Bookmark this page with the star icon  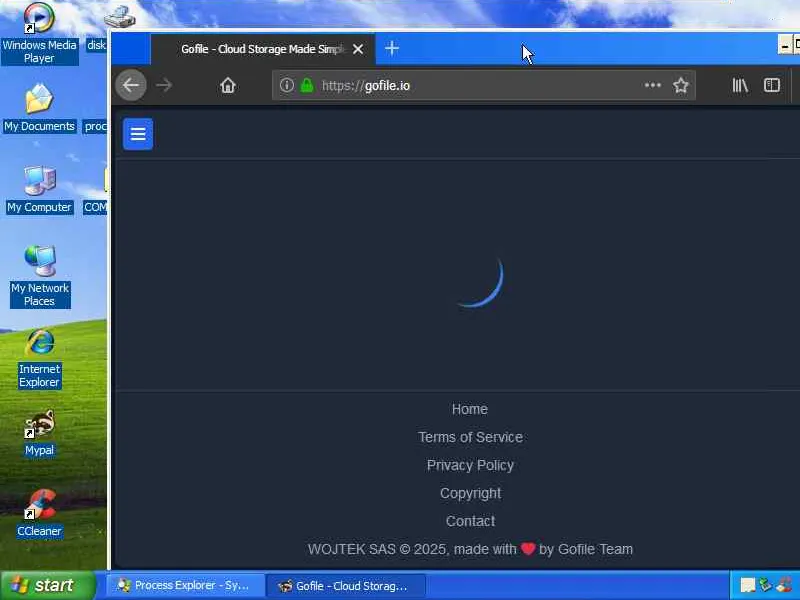pos(681,85)
